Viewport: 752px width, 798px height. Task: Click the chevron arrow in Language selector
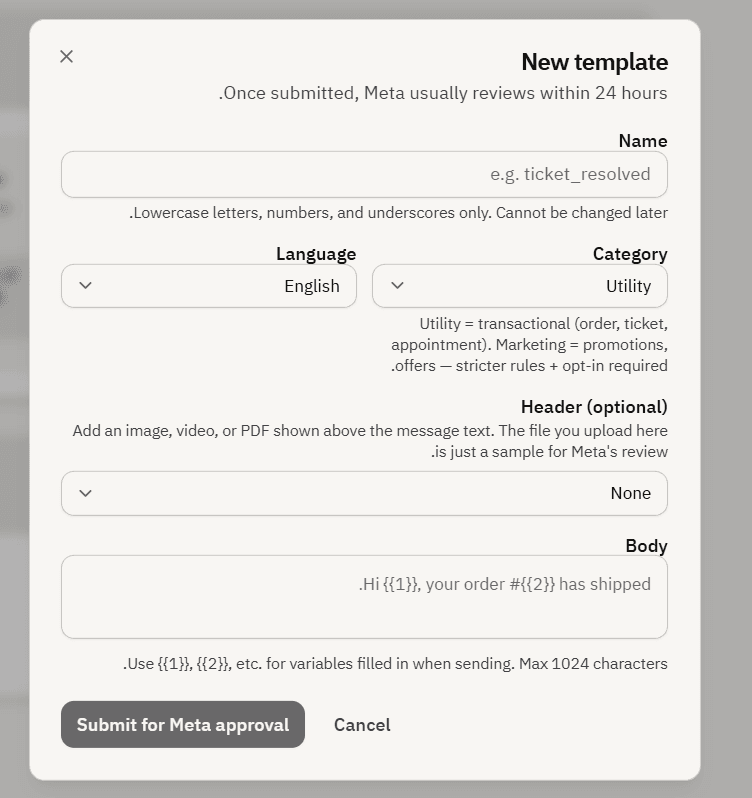tap(85, 286)
